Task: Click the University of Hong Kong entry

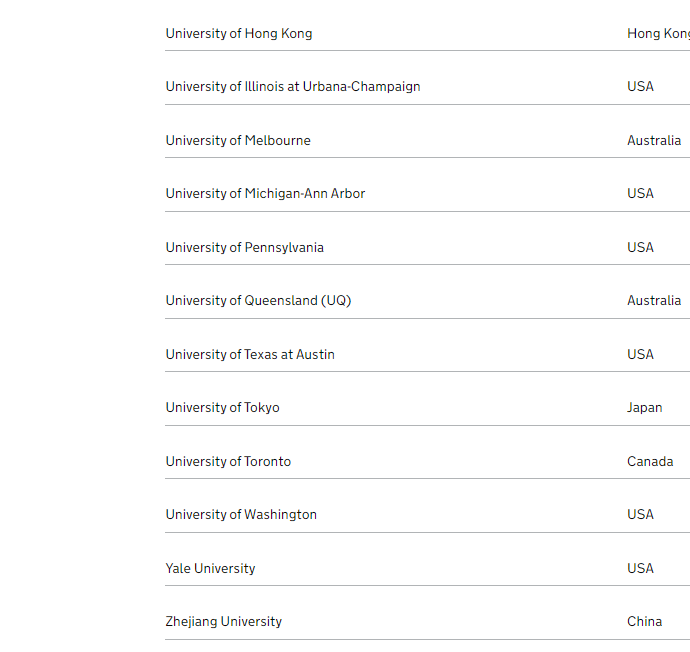Action: (x=239, y=34)
